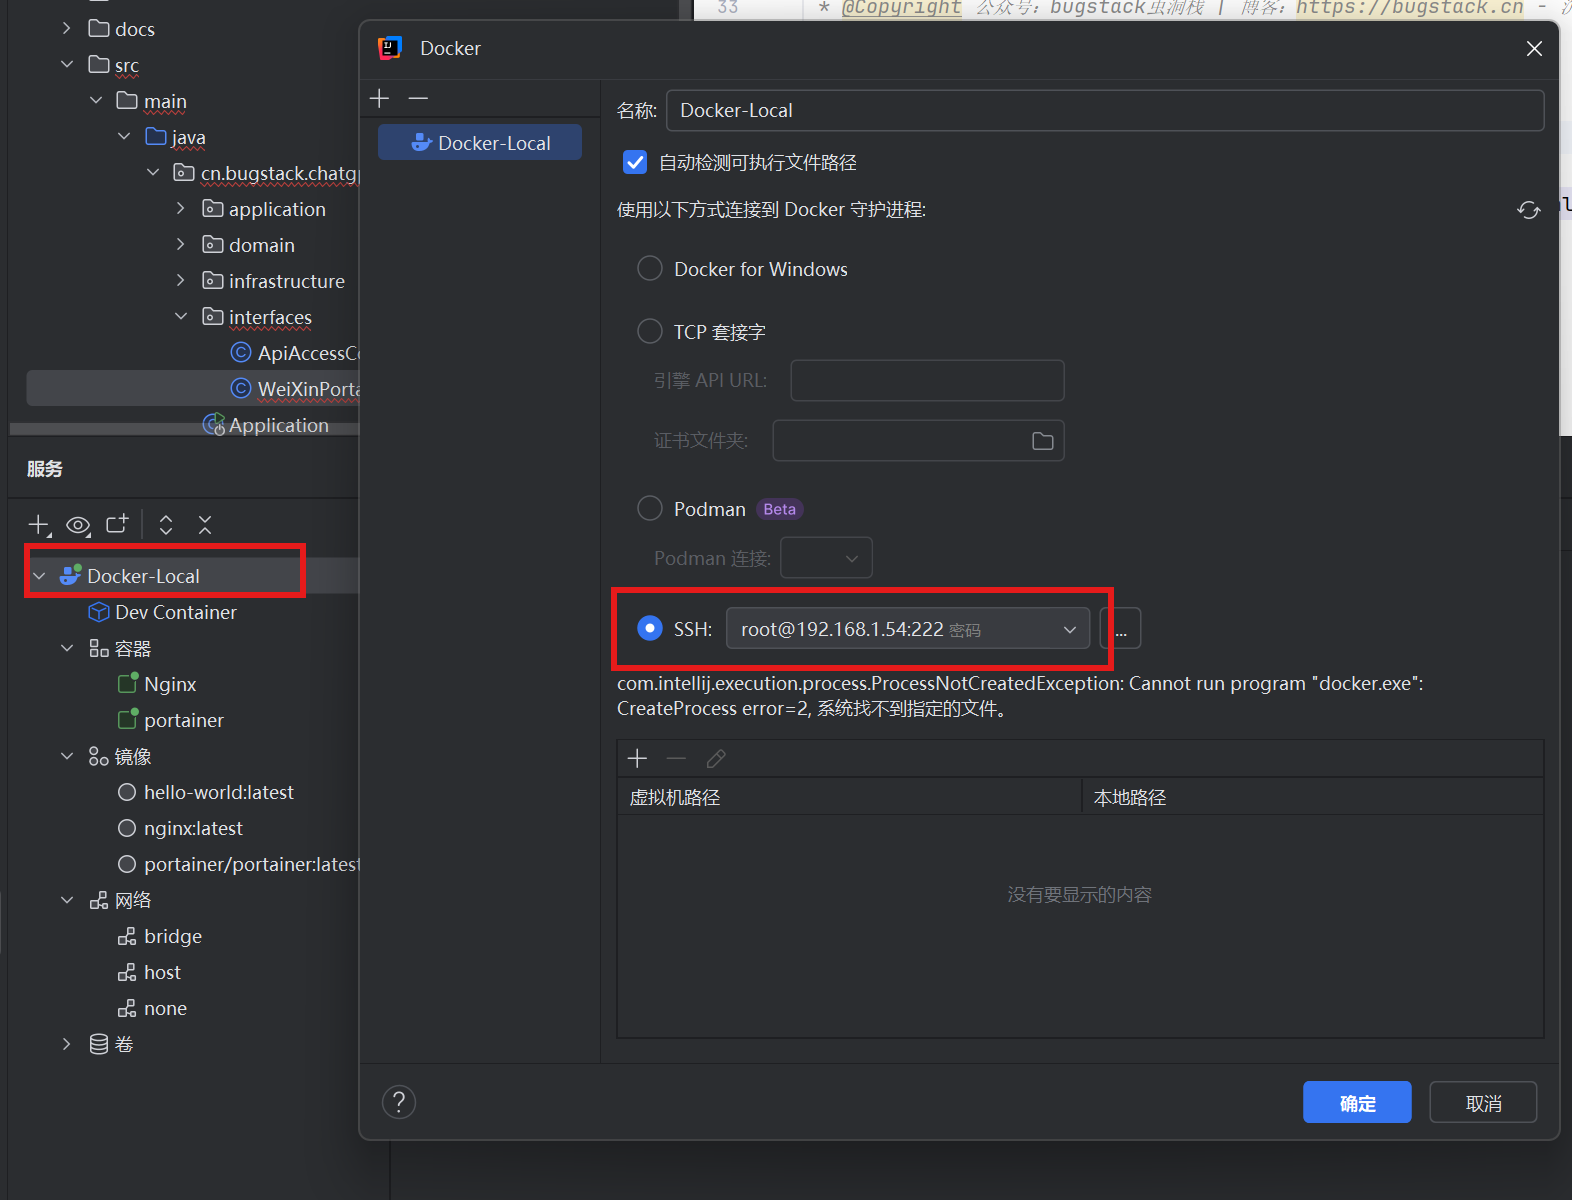1572x1200 pixels.
Task: Toggle auto-detect executable path checkbox
Action: coord(635,162)
